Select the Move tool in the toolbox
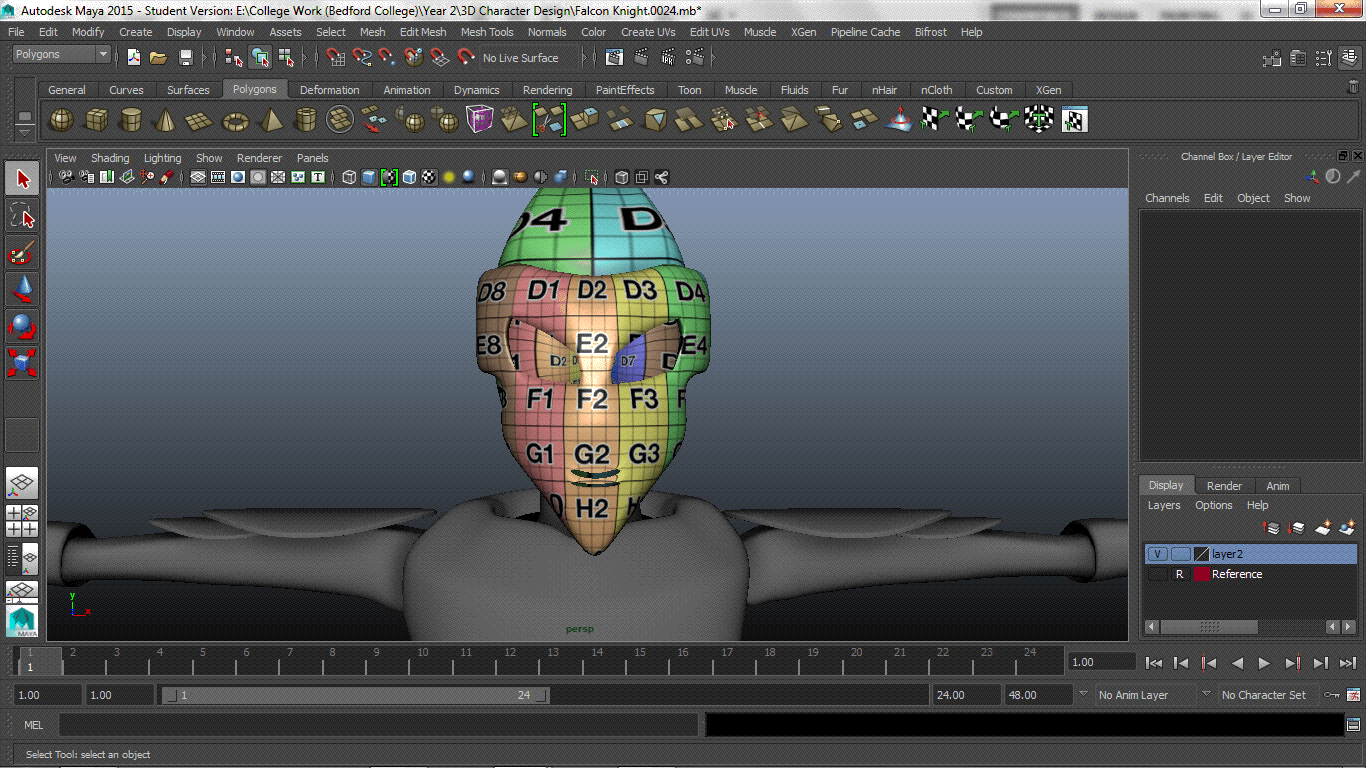The width and height of the screenshot is (1366, 768). 22,290
